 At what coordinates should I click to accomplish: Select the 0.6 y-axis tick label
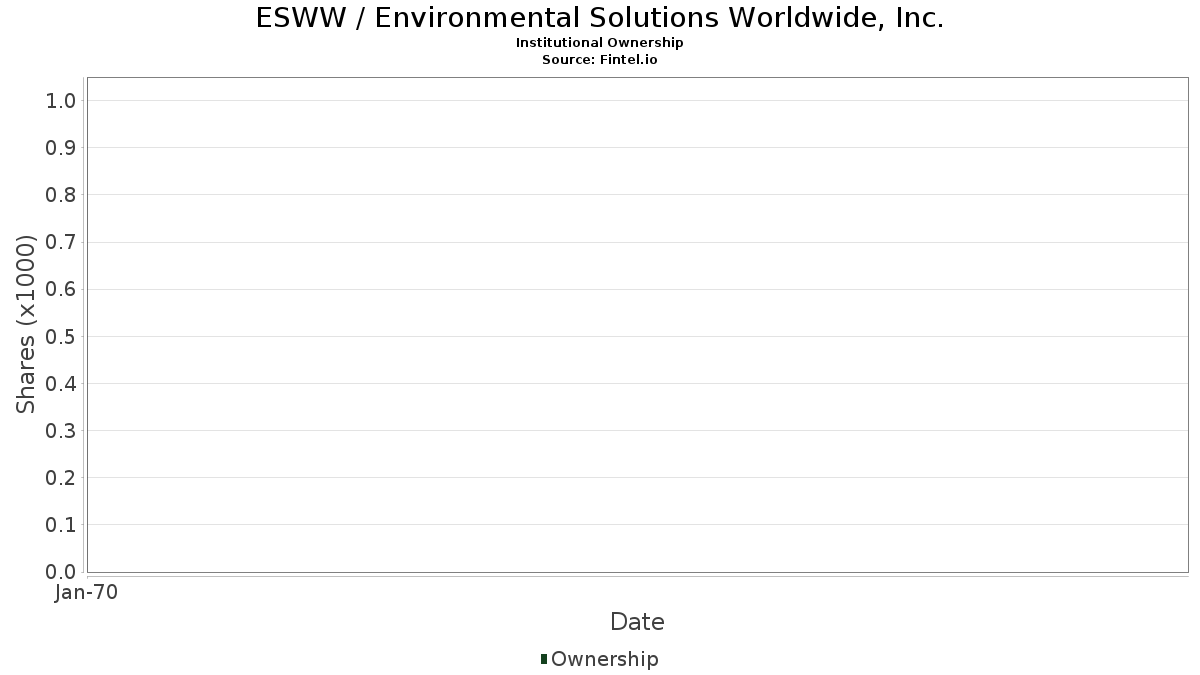click(60, 289)
